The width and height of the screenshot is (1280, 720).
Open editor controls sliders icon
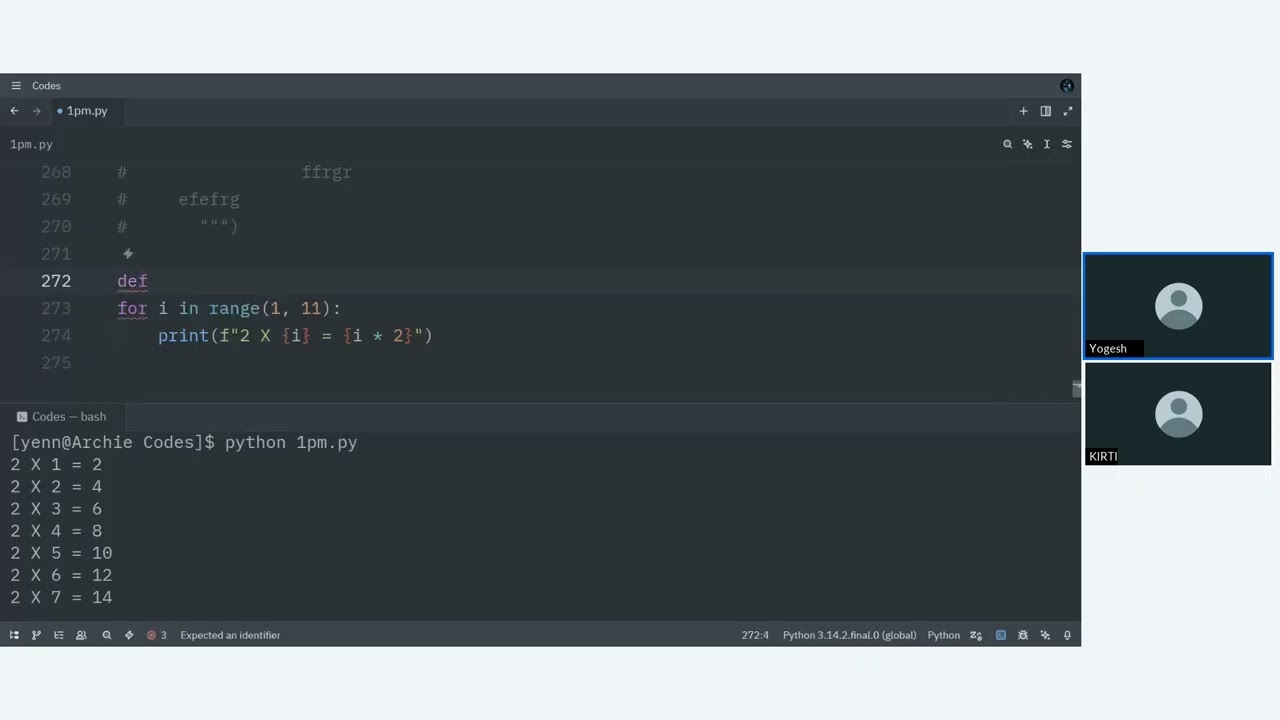[1067, 144]
